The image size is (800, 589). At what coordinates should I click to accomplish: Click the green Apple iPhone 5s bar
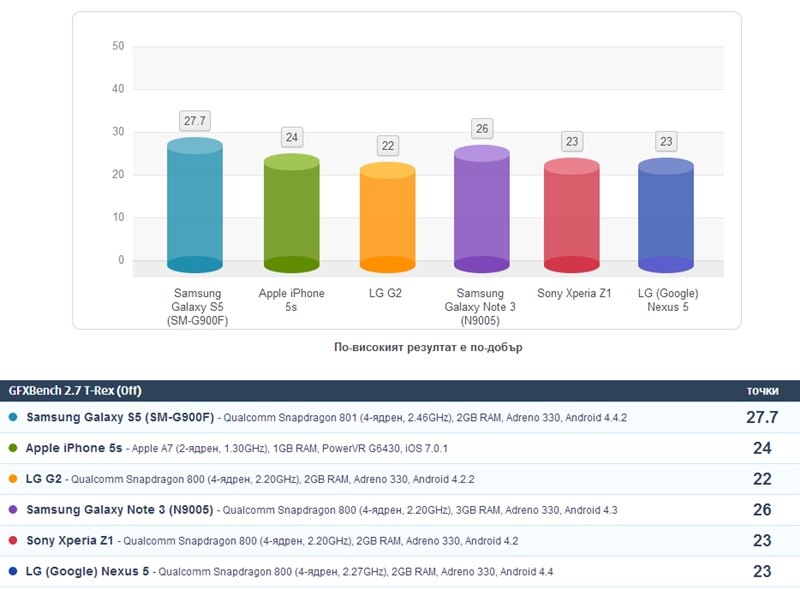(291, 213)
